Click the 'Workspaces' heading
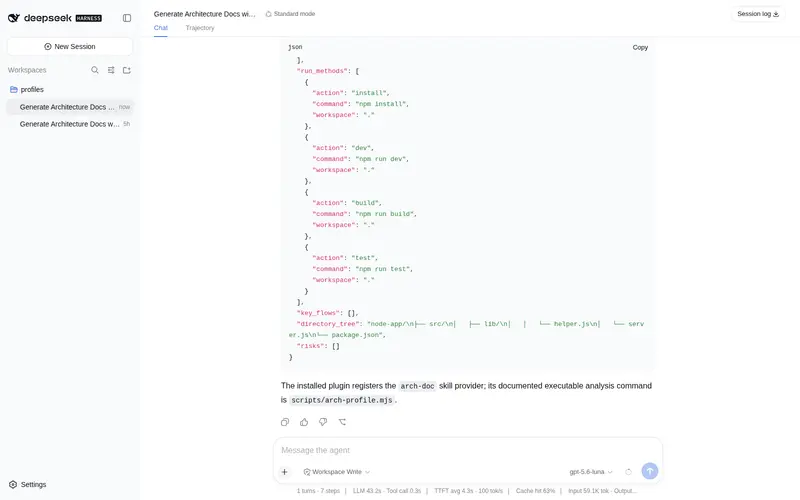Screen dimensions: 800x500 click(x=27, y=70)
